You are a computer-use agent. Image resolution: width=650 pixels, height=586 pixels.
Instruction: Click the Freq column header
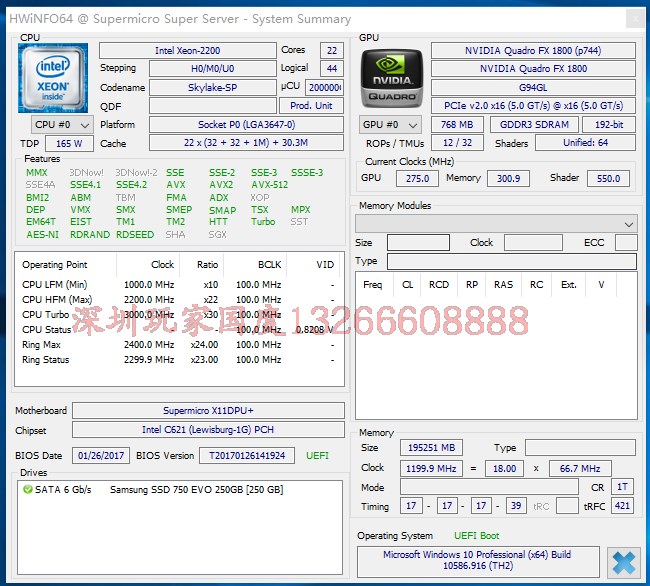[373, 285]
